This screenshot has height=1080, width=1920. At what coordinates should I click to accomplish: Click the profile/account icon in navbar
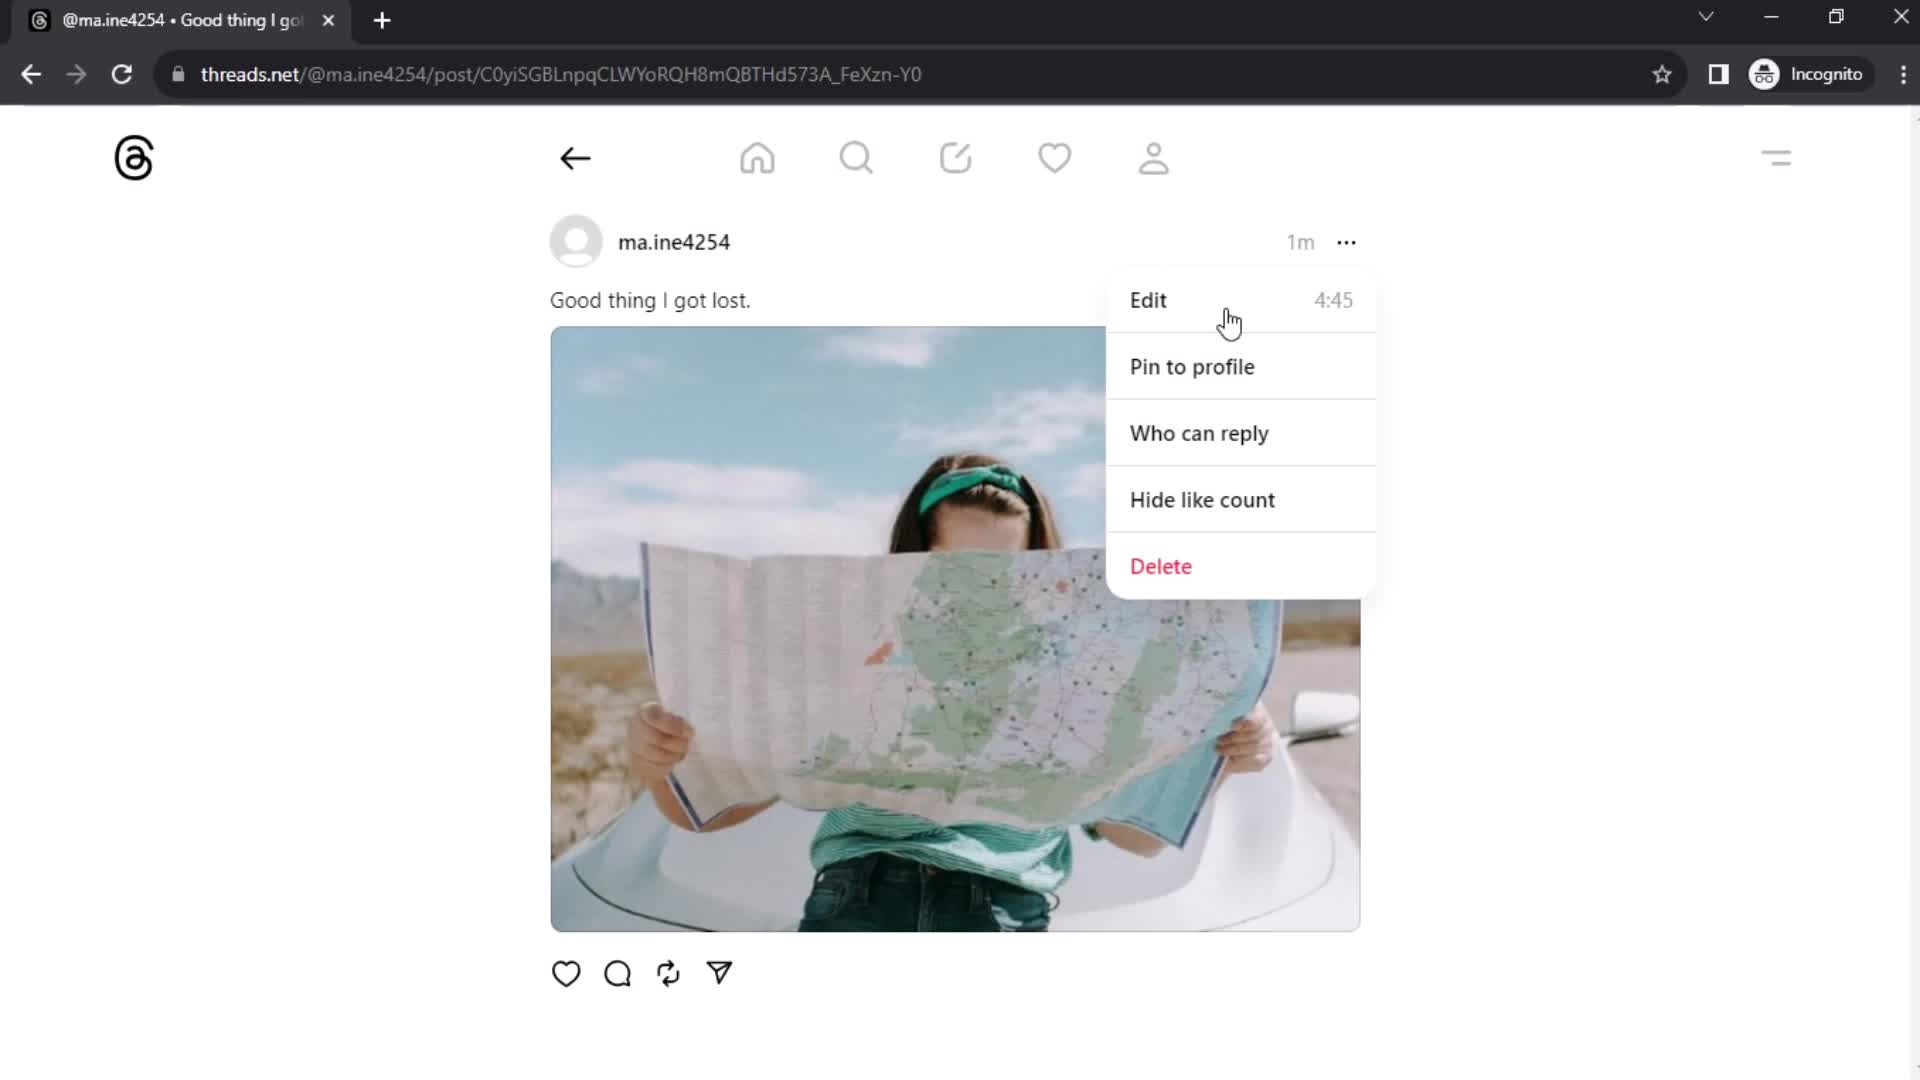click(x=1153, y=158)
